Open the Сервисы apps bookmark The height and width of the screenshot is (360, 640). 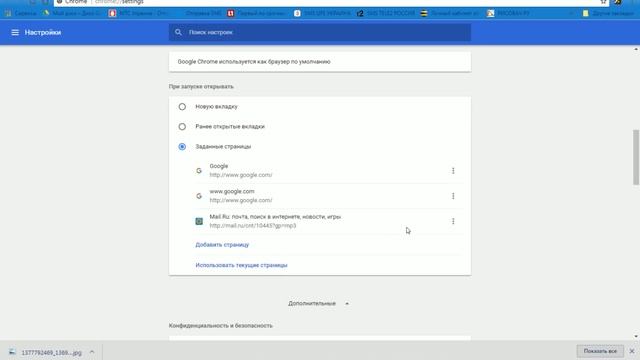20,13
